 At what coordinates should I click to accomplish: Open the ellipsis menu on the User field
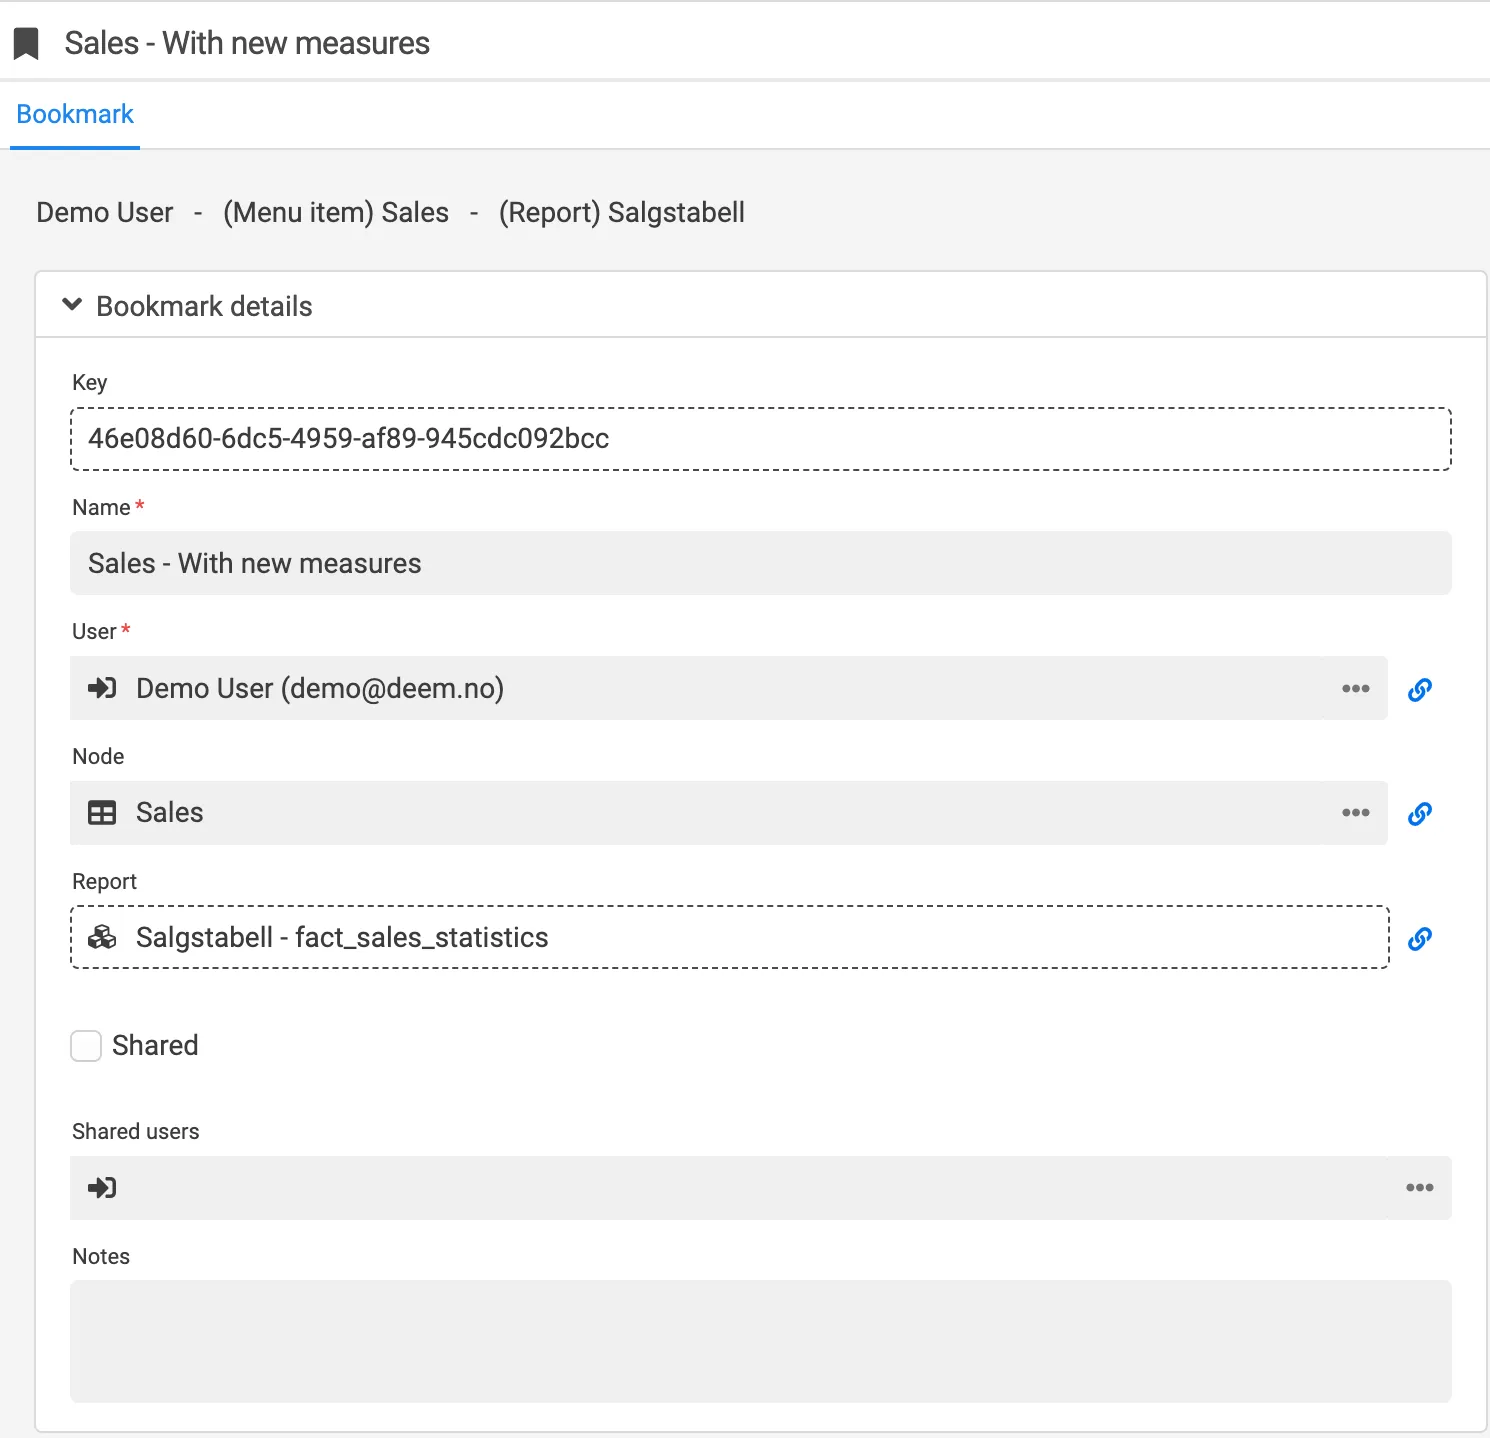coord(1355,688)
